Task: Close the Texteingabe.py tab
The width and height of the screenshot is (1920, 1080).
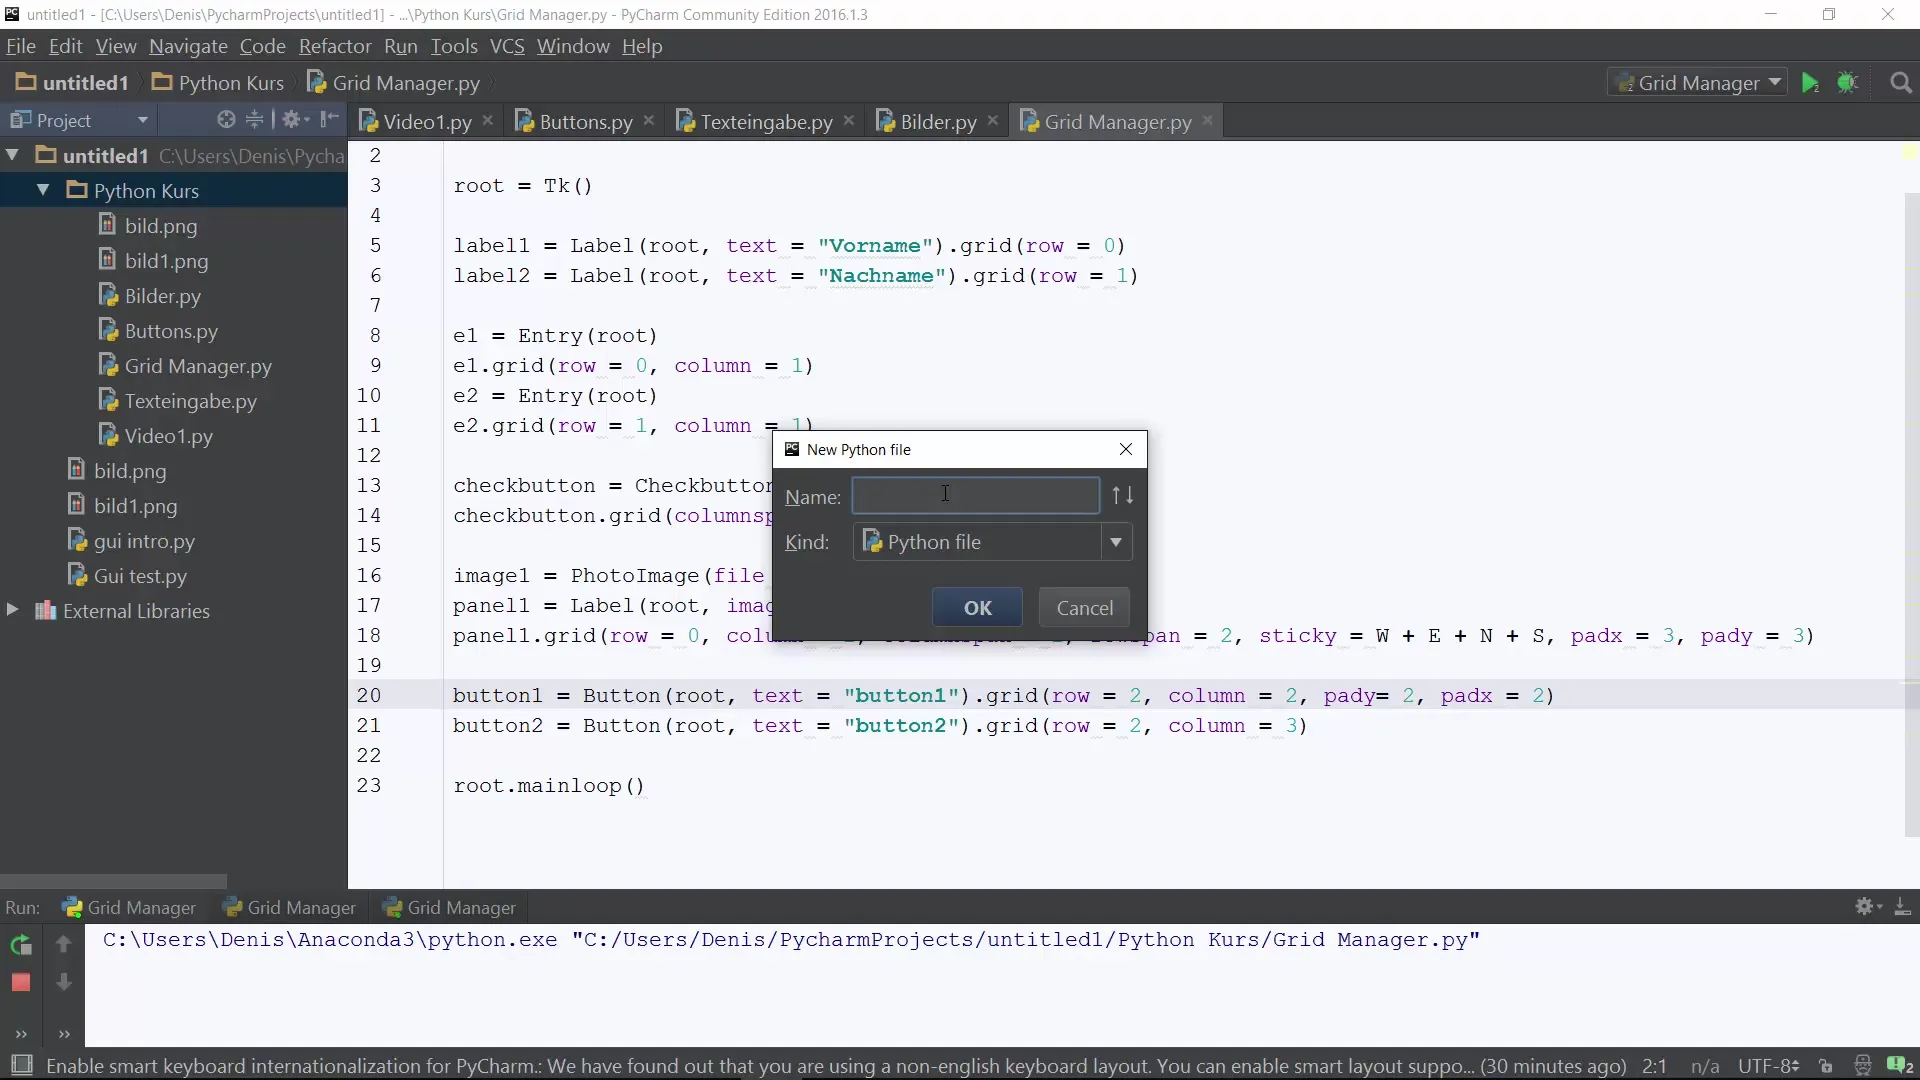Action: (849, 120)
